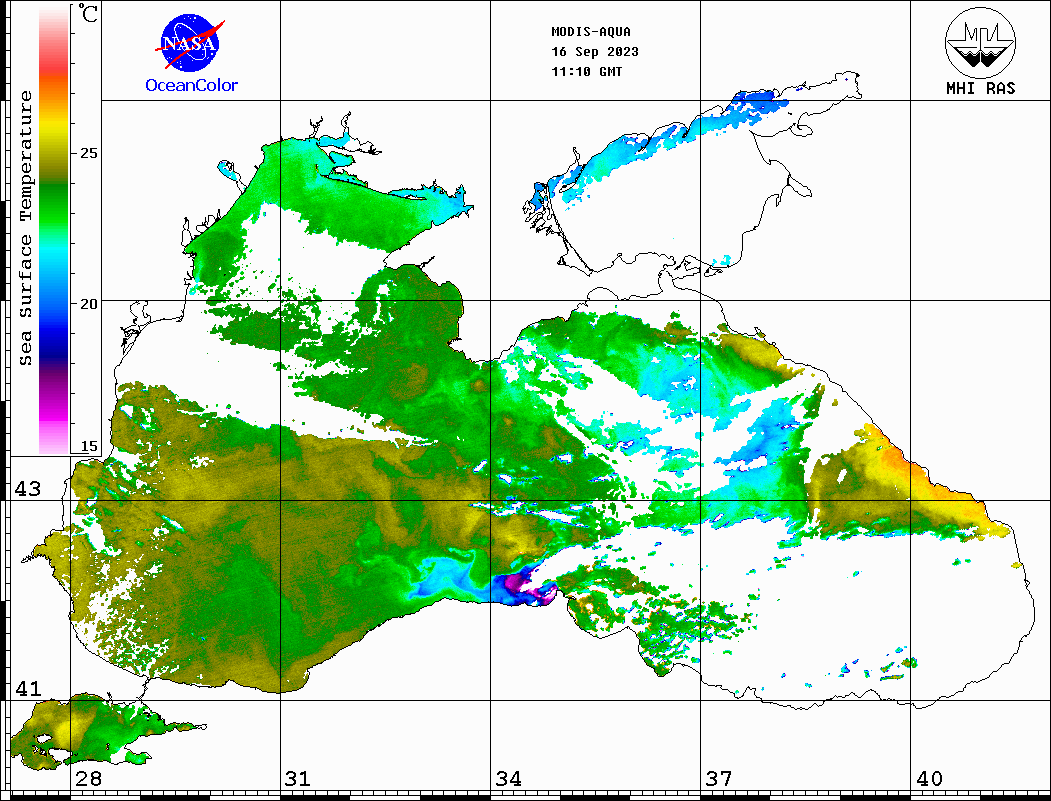This screenshot has height=801, width=1051.
Task: Click the longitude label 31
Action: tap(298, 778)
